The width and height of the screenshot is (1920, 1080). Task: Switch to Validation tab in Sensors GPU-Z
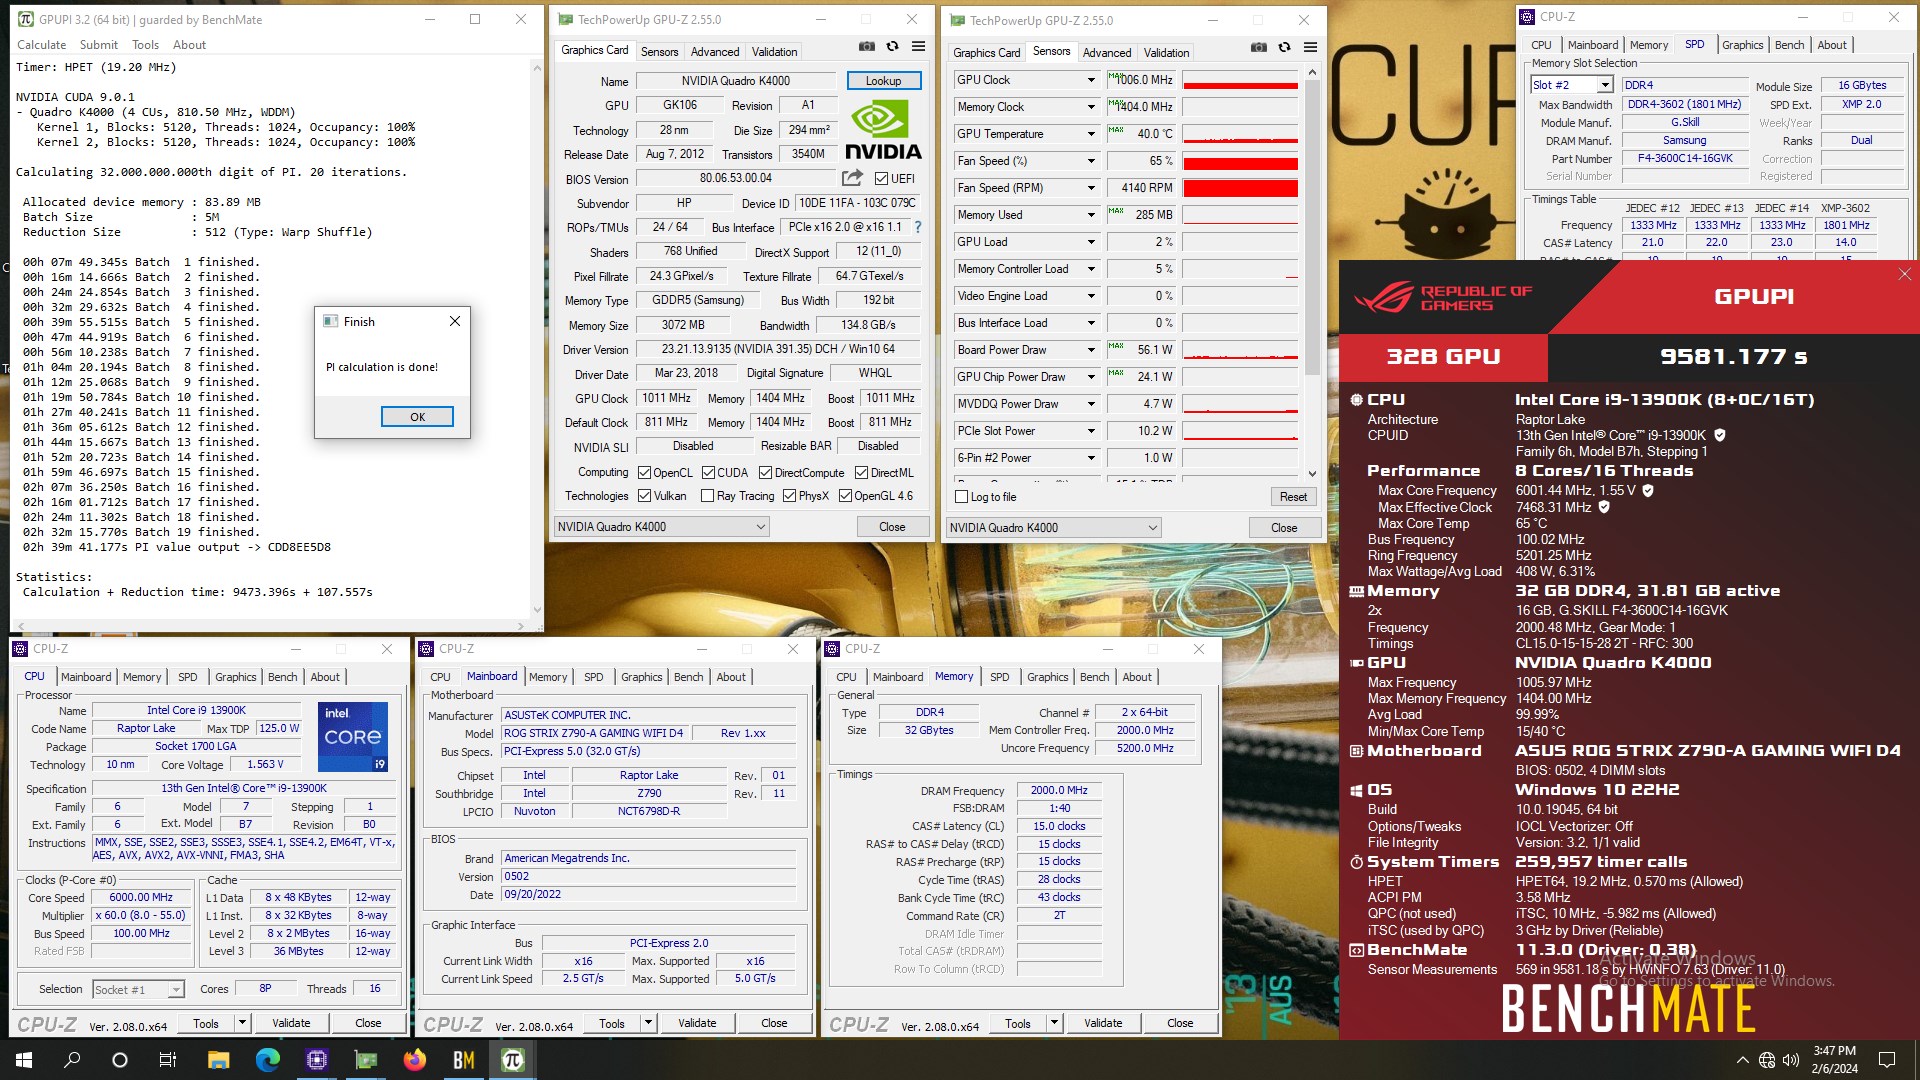1166,53
